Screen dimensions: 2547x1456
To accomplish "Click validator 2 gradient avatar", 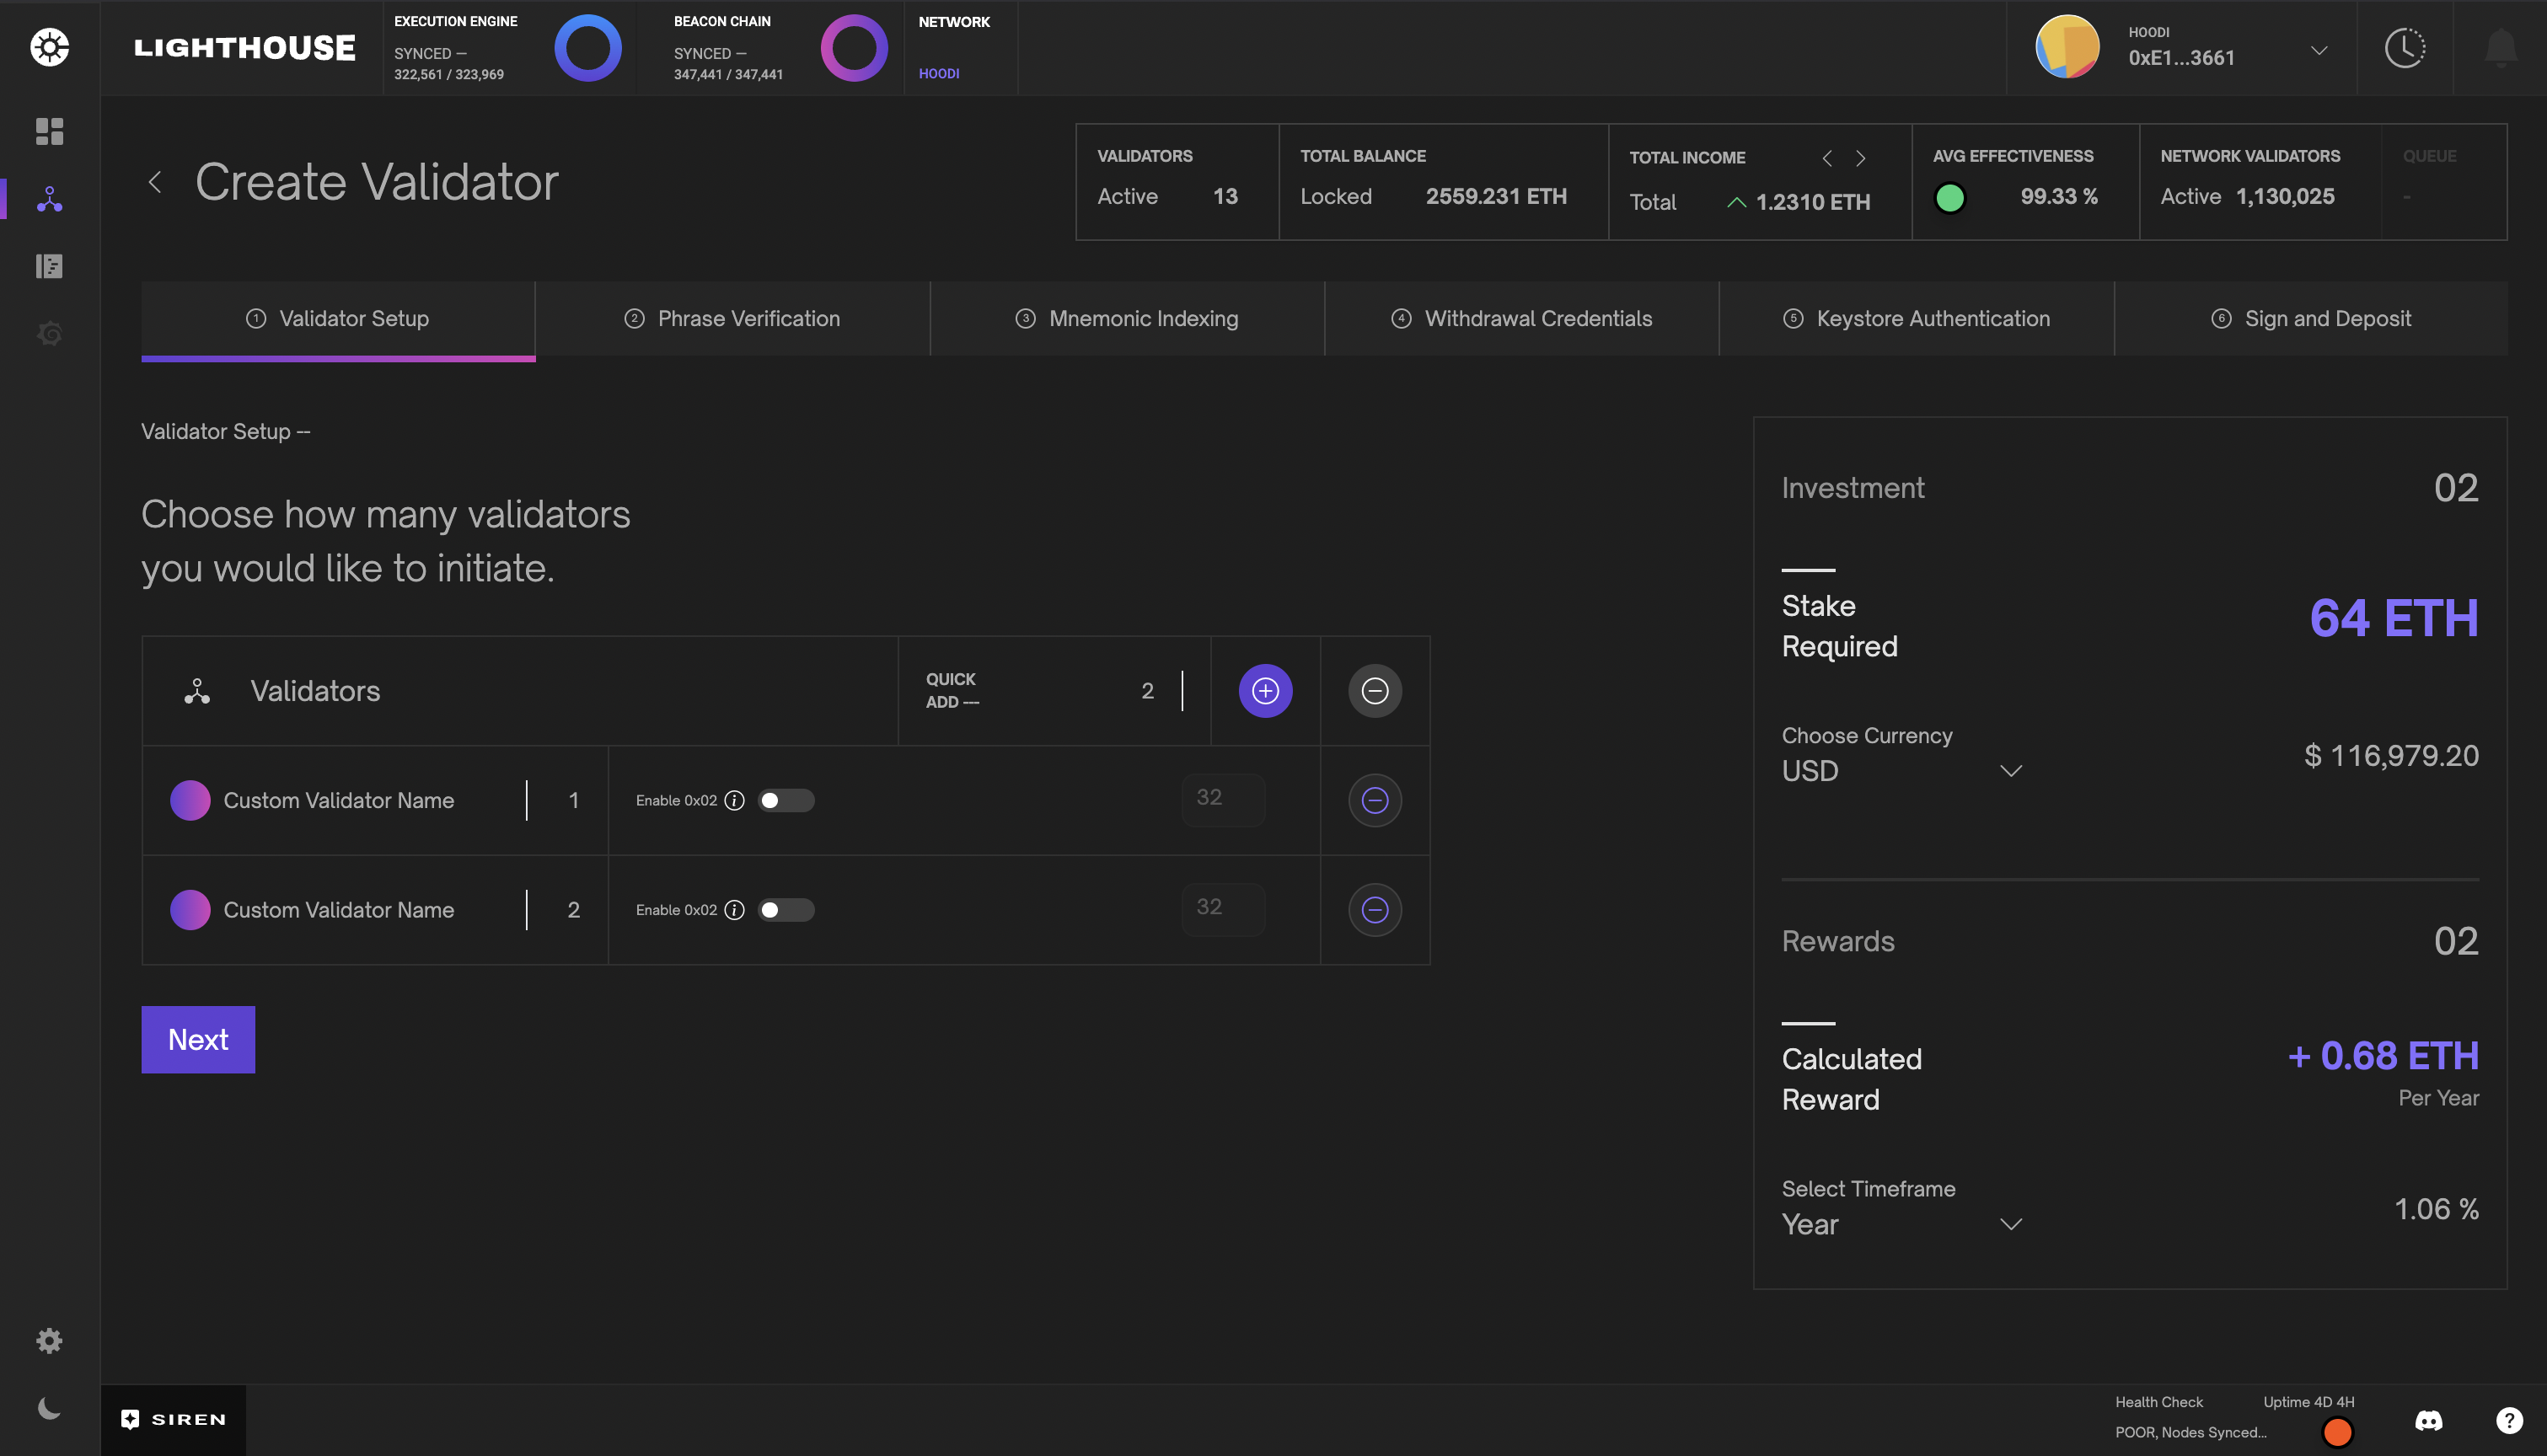I will pyautogui.click(x=190, y=910).
